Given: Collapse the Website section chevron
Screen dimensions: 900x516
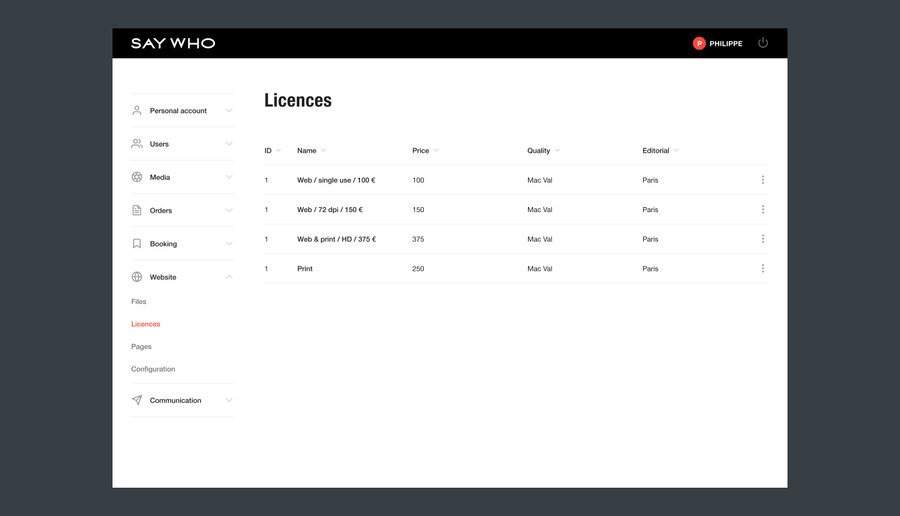Looking at the screenshot, I should coord(229,277).
